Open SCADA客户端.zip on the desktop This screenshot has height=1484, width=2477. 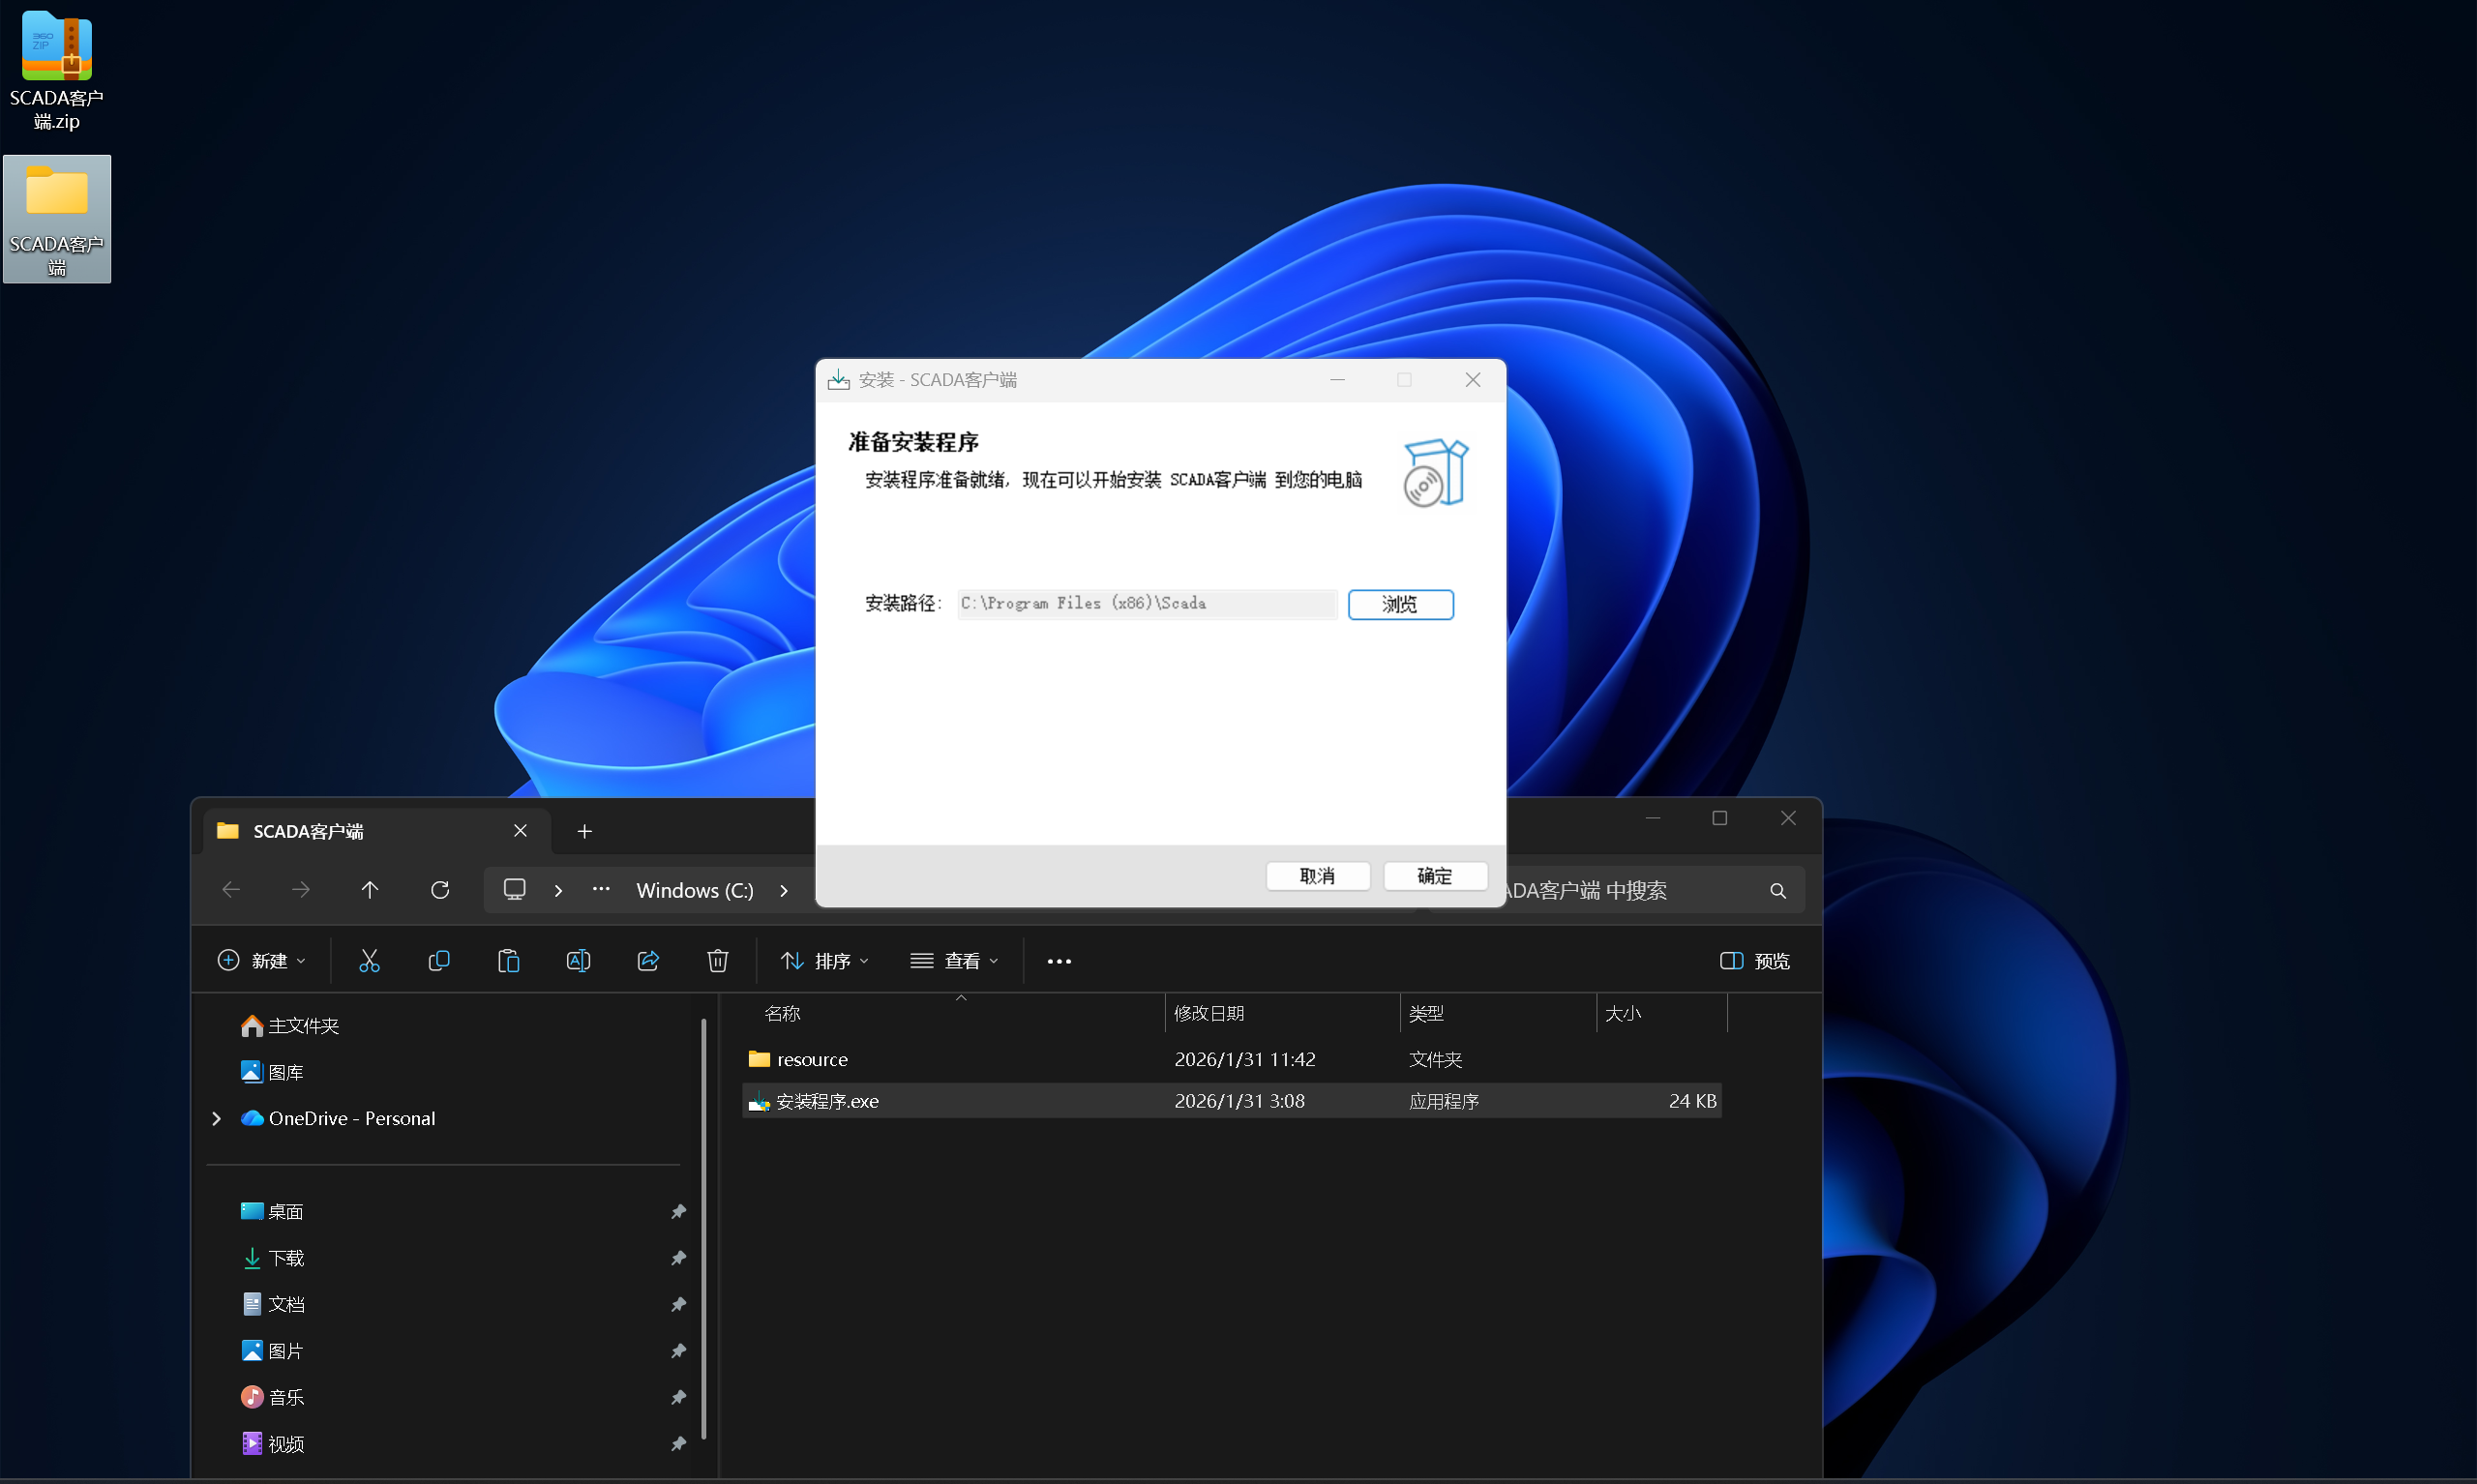point(56,70)
